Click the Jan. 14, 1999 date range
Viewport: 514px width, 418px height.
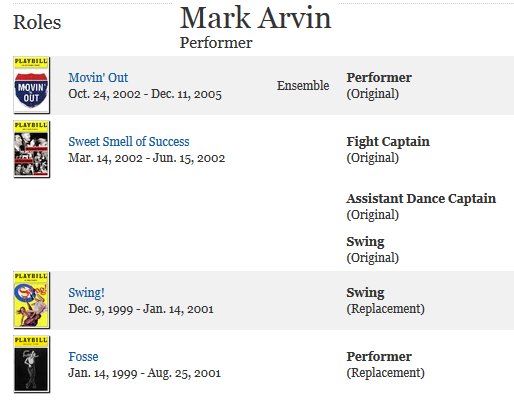(x=144, y=373)
